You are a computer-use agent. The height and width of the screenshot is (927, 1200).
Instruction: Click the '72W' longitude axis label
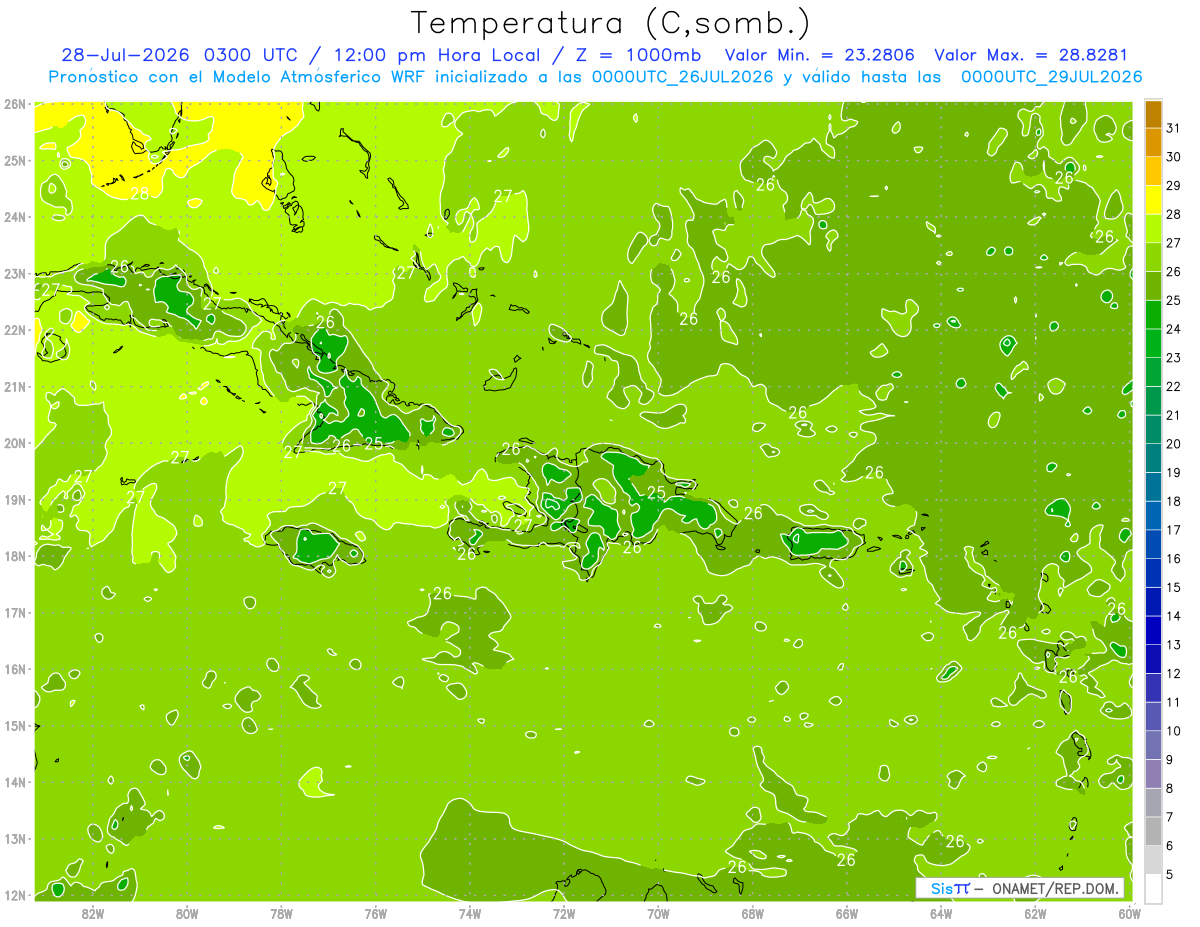[x=564, y=913]
